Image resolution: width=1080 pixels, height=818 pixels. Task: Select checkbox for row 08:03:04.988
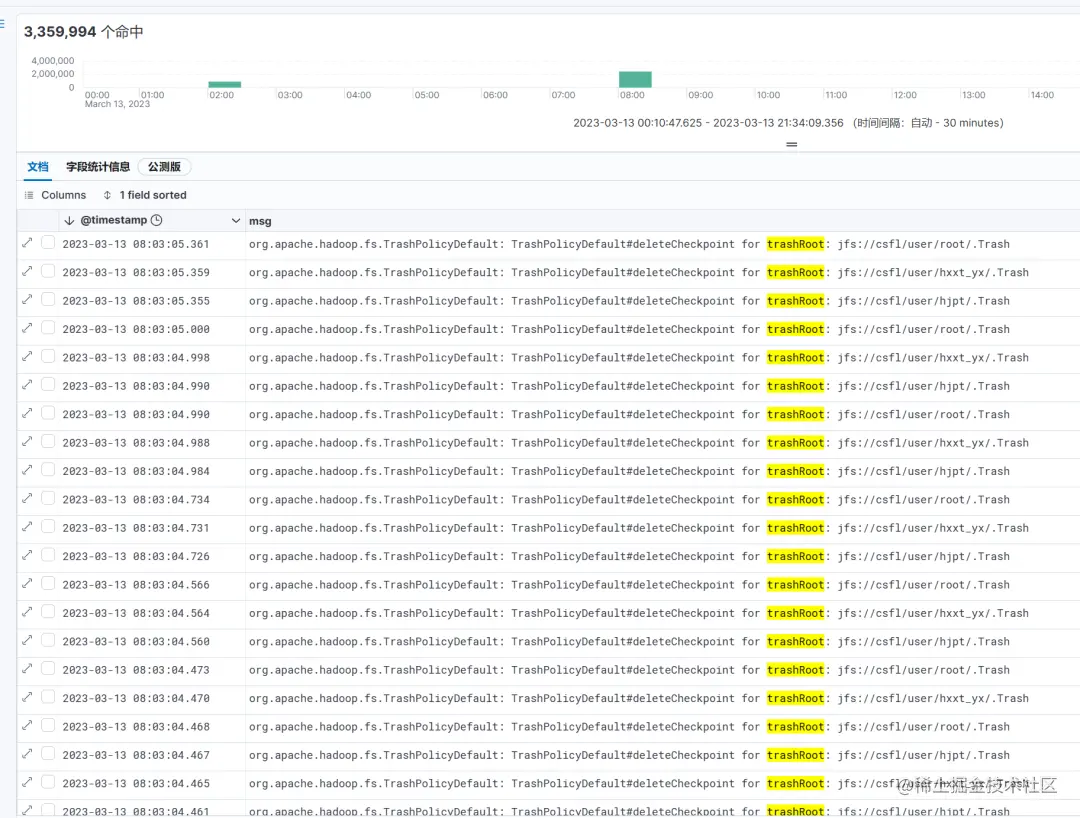pyautogui.click(x=48, y=441)
